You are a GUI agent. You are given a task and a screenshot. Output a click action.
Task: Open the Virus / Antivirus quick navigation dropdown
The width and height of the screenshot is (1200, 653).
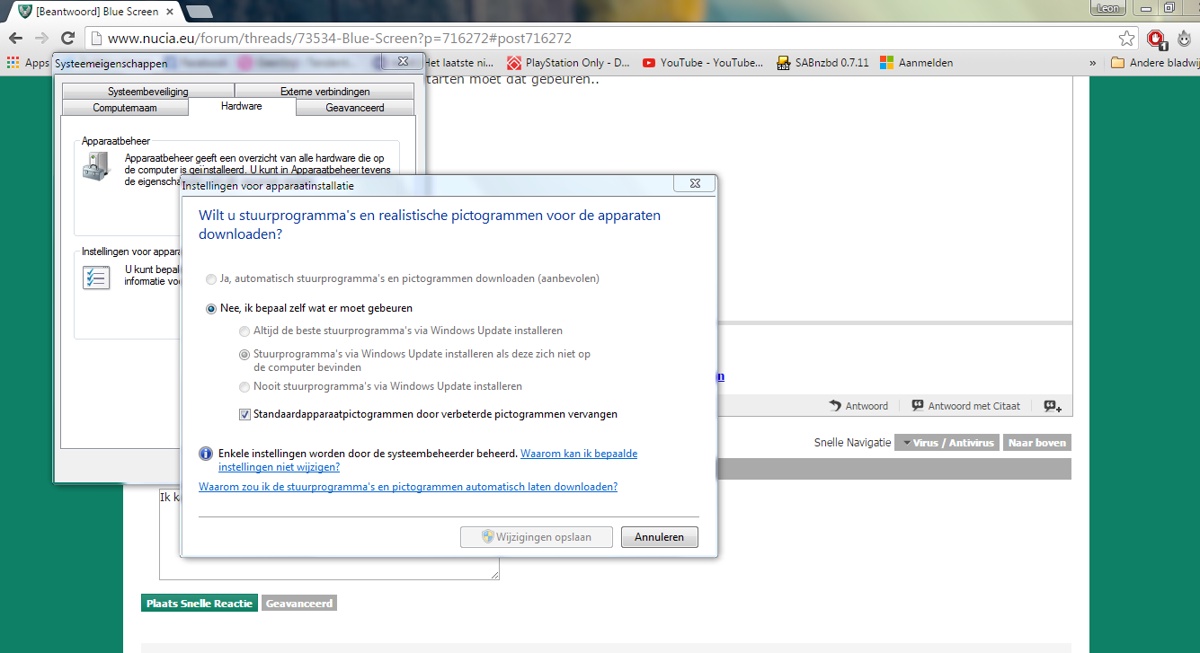point(946,442)
